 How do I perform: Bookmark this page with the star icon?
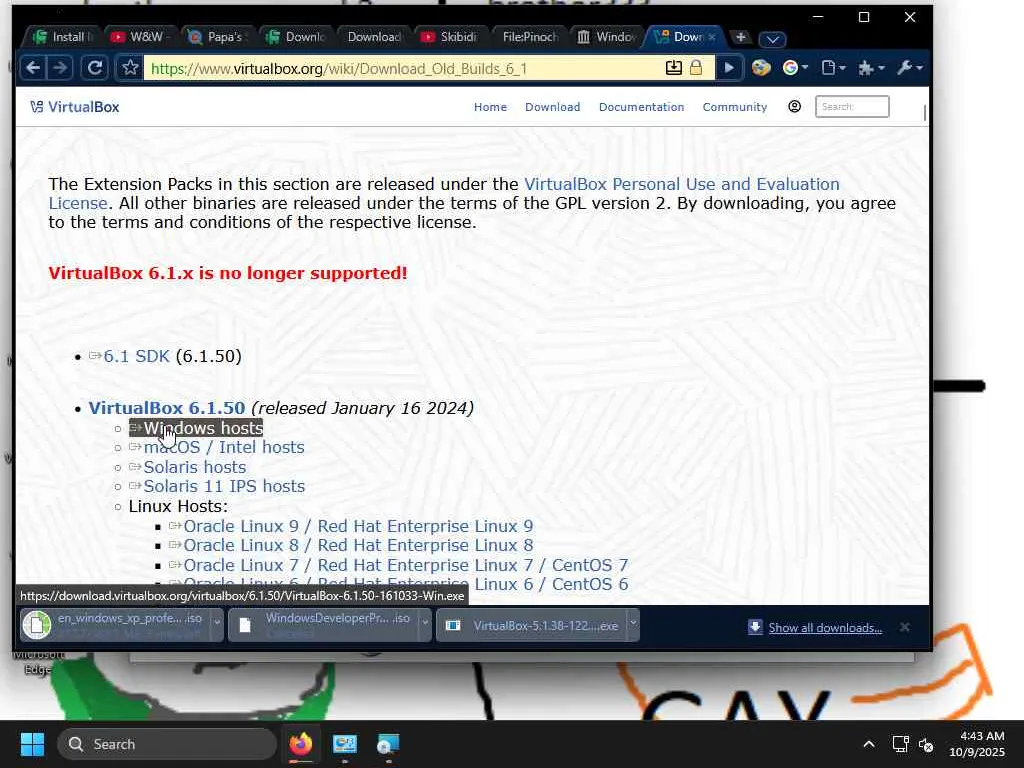(x=130, y=67)
